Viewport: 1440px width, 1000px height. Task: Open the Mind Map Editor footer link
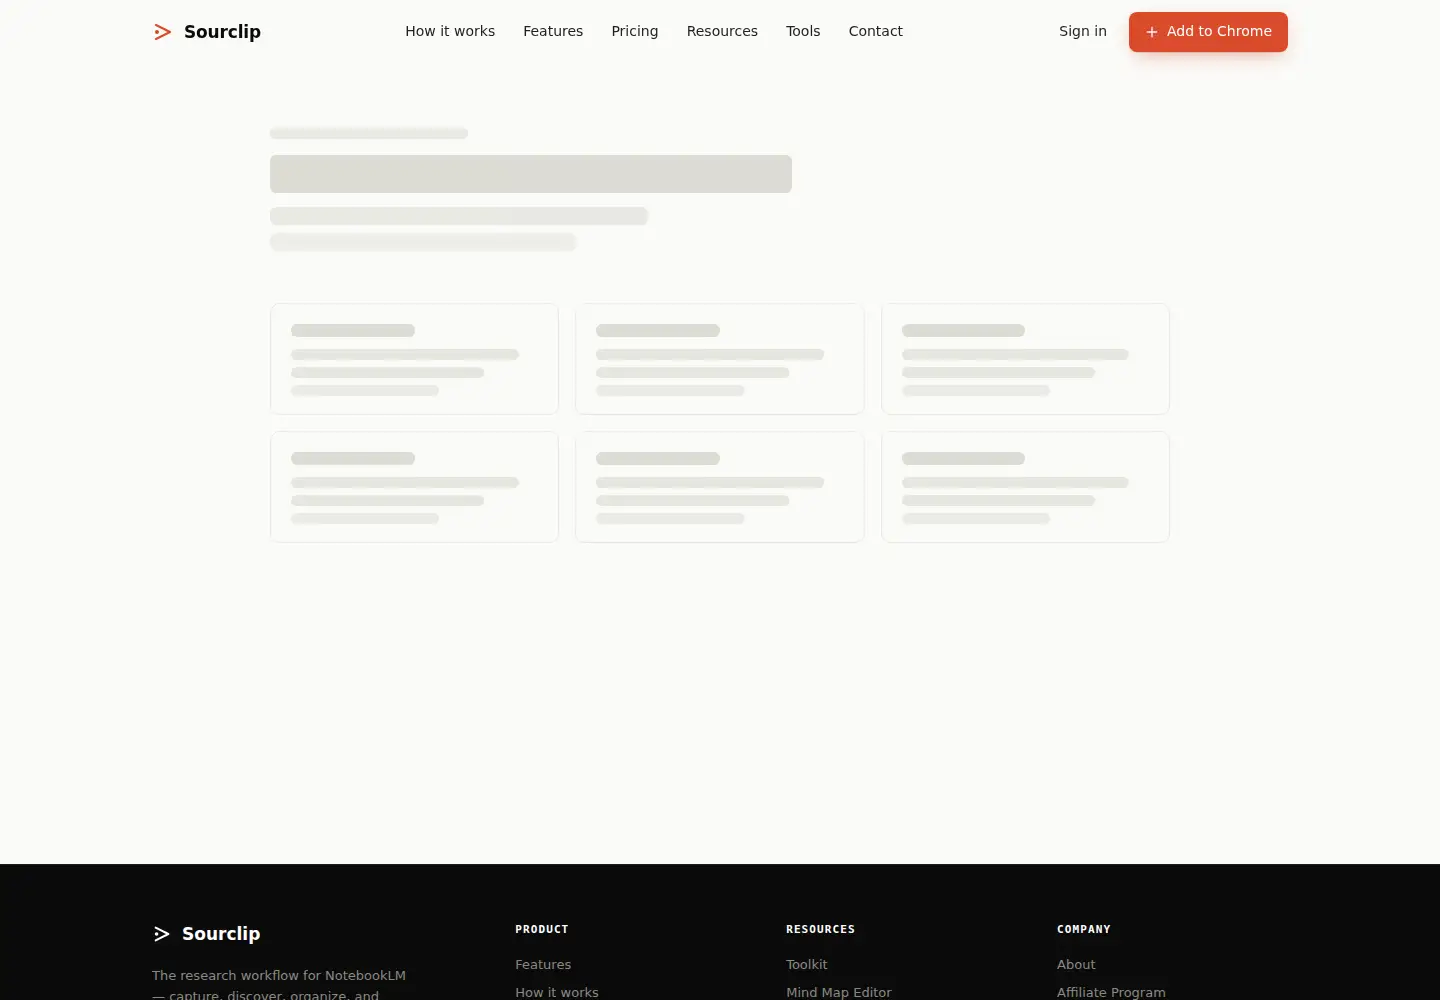point(839,992)
